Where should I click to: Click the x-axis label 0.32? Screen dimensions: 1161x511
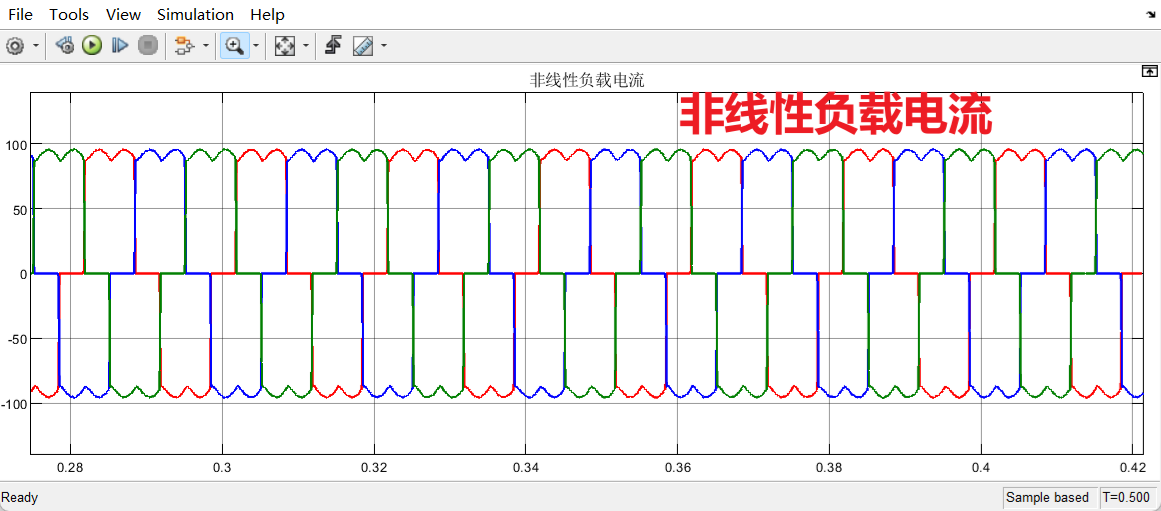[375, 468]
